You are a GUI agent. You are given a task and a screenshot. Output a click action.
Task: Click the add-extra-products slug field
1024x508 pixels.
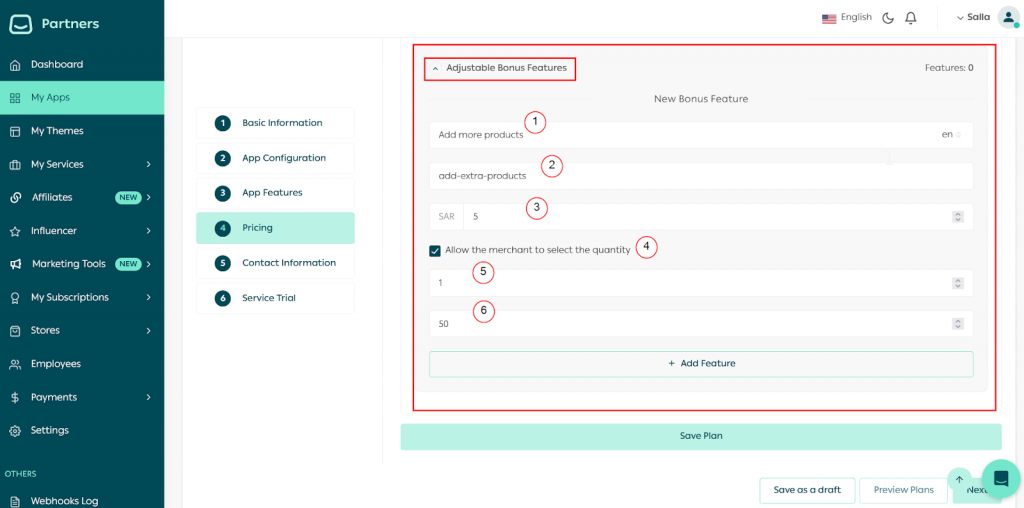click(x=700, y=176)
